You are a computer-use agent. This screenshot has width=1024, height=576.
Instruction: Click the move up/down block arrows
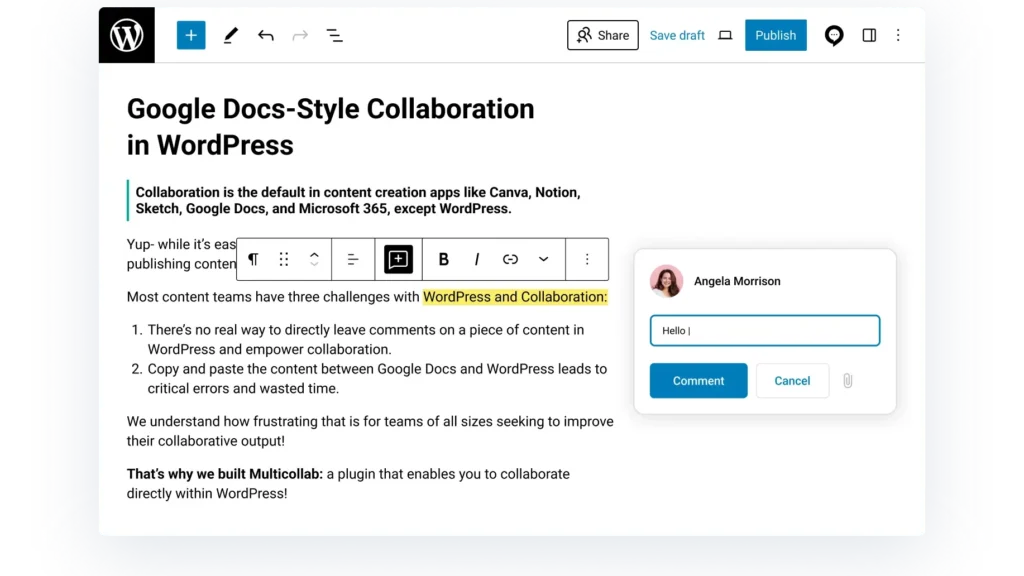[314, 259]
